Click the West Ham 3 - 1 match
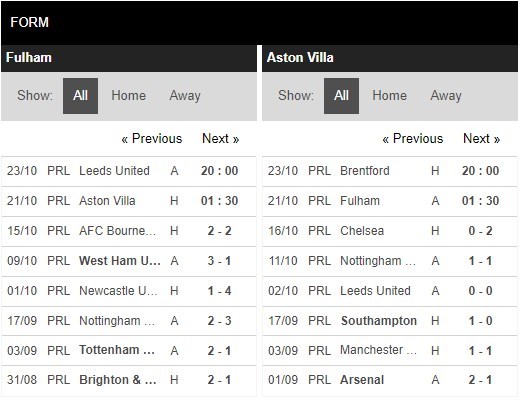 tap(129, 261)
